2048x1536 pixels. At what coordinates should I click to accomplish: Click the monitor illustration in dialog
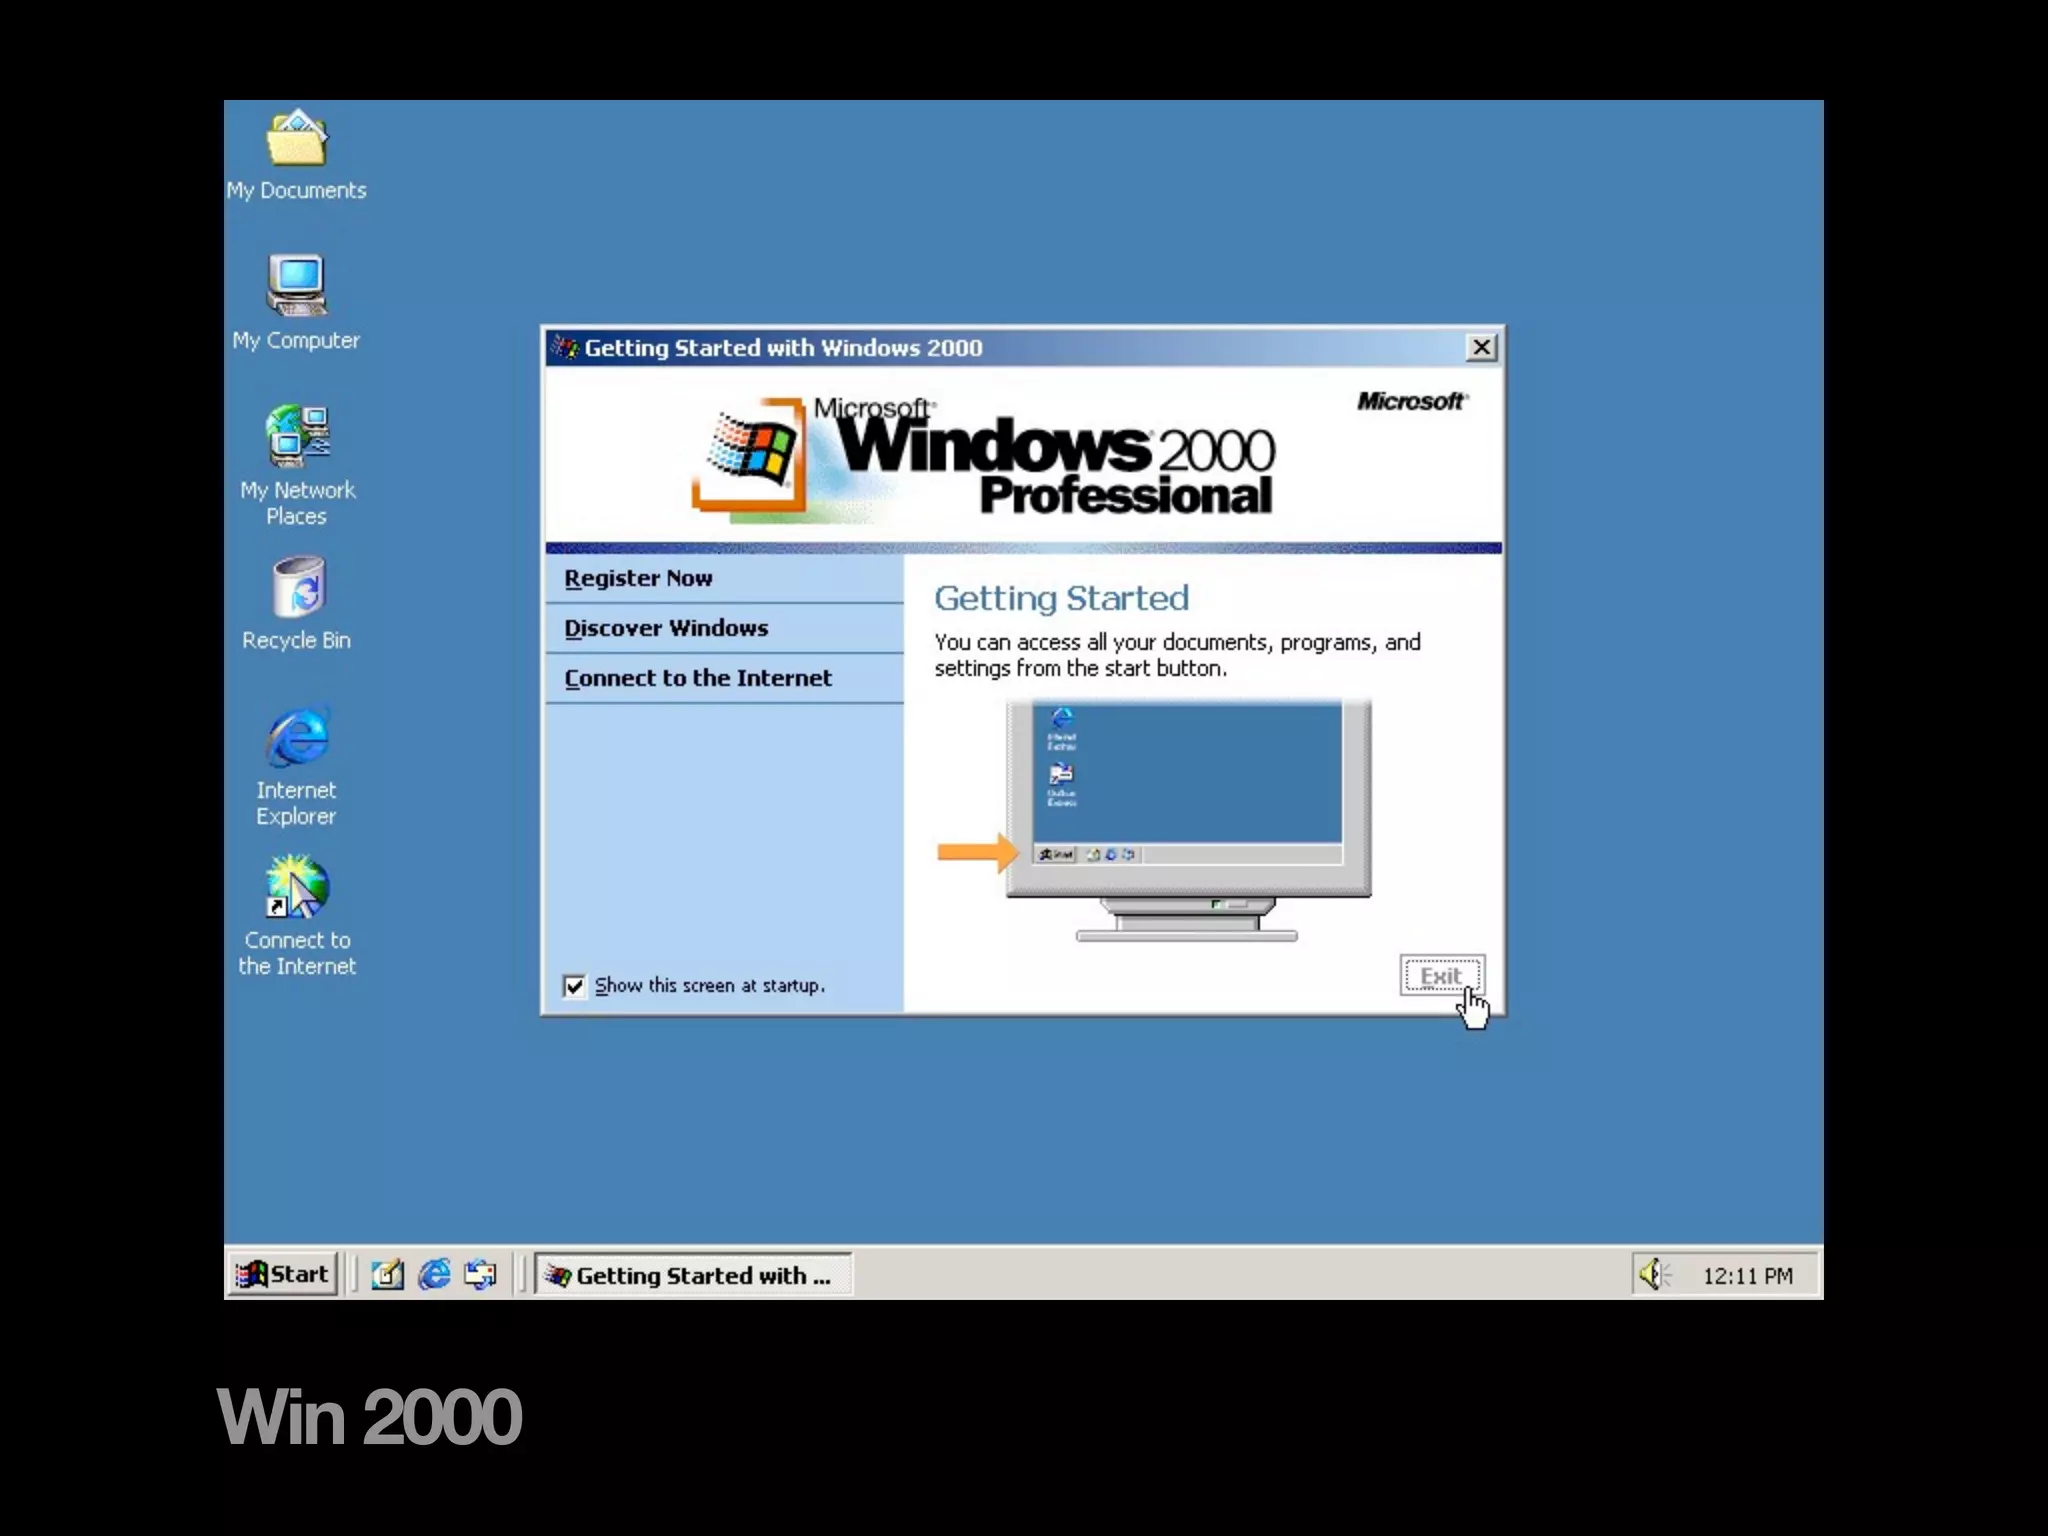click(x=1188, y=820)
